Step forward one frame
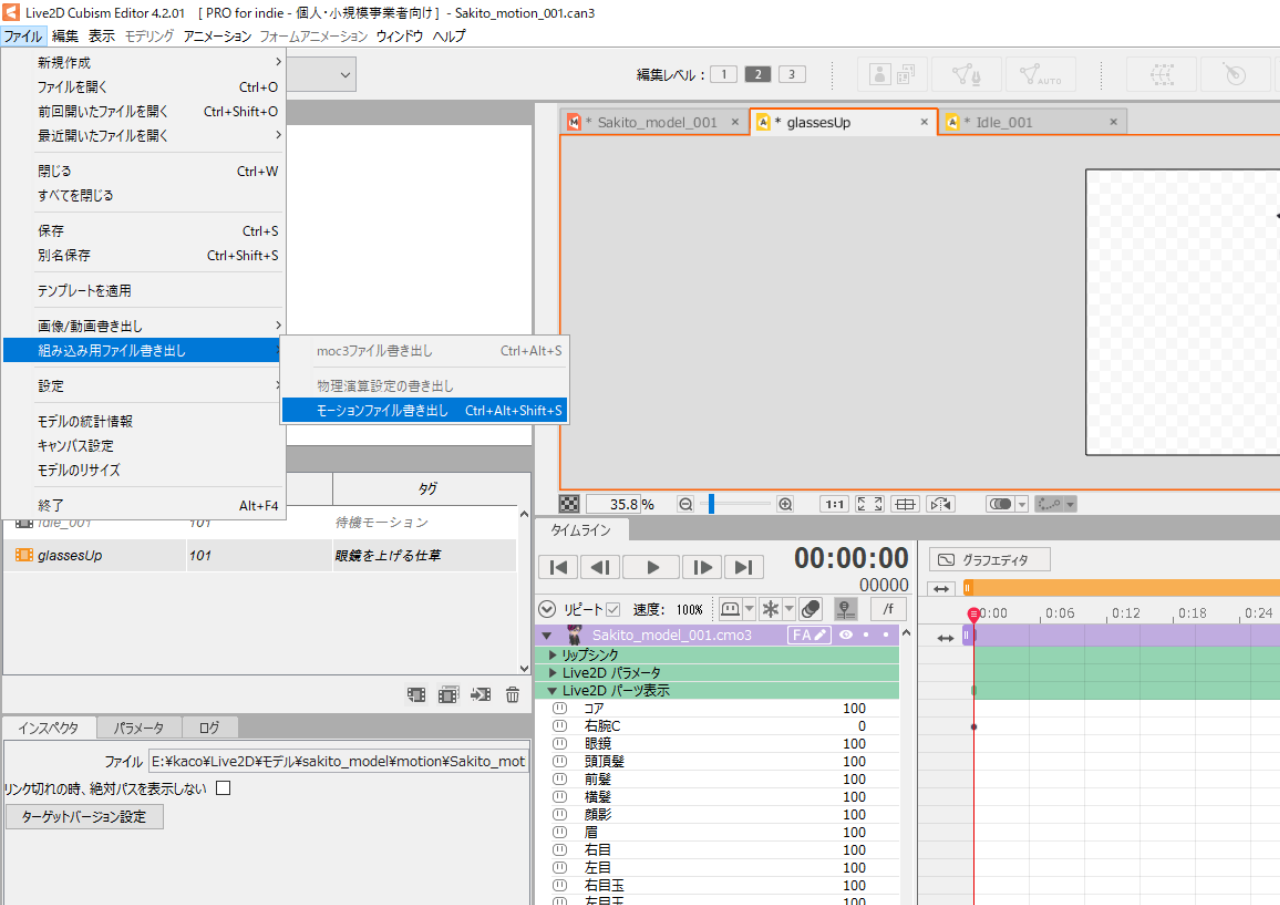Screen dimensions: 1280x905 point(702,567)
